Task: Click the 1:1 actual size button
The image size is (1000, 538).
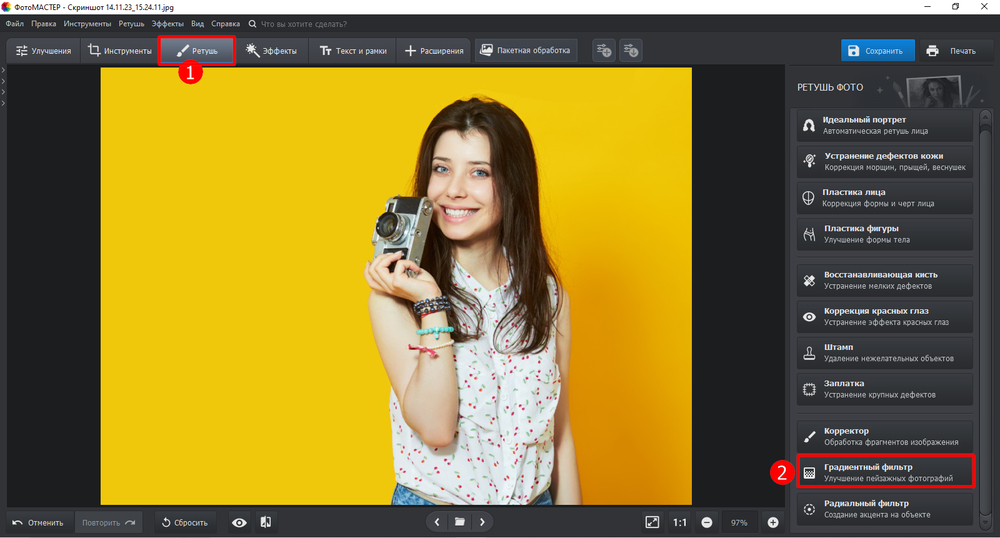Action: [679, 522]
